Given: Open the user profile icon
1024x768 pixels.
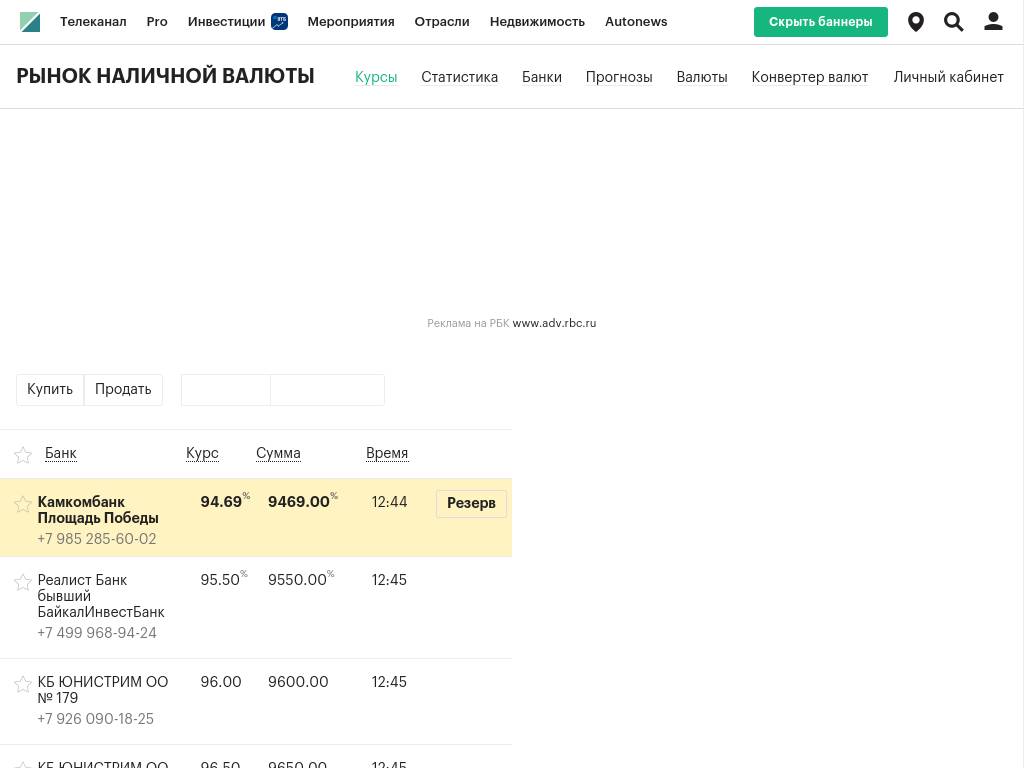Looking at the screenshot, I should click(993, 22).
